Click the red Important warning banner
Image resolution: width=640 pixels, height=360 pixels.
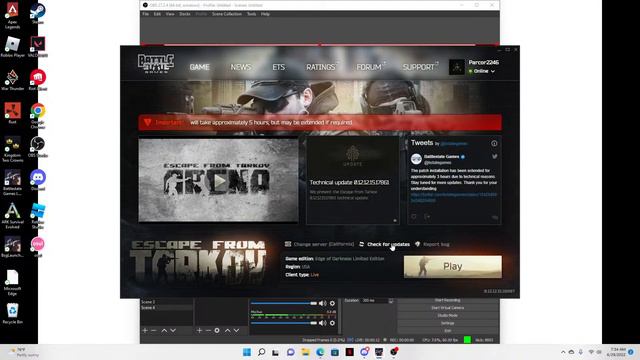tap(320, 122)
